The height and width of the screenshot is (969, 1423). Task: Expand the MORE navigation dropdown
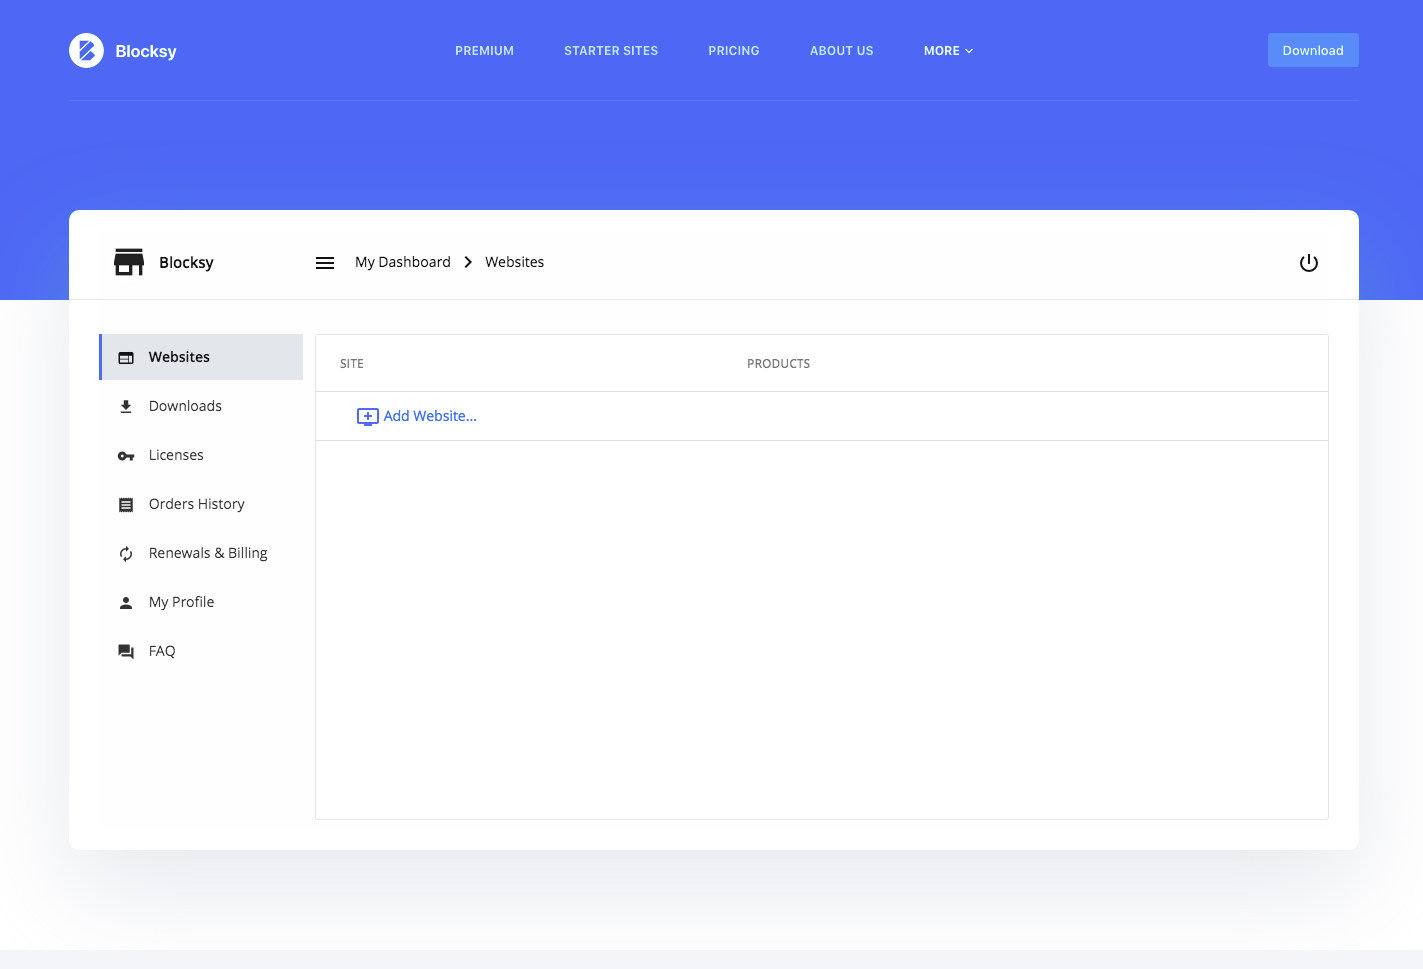[948, 51]
